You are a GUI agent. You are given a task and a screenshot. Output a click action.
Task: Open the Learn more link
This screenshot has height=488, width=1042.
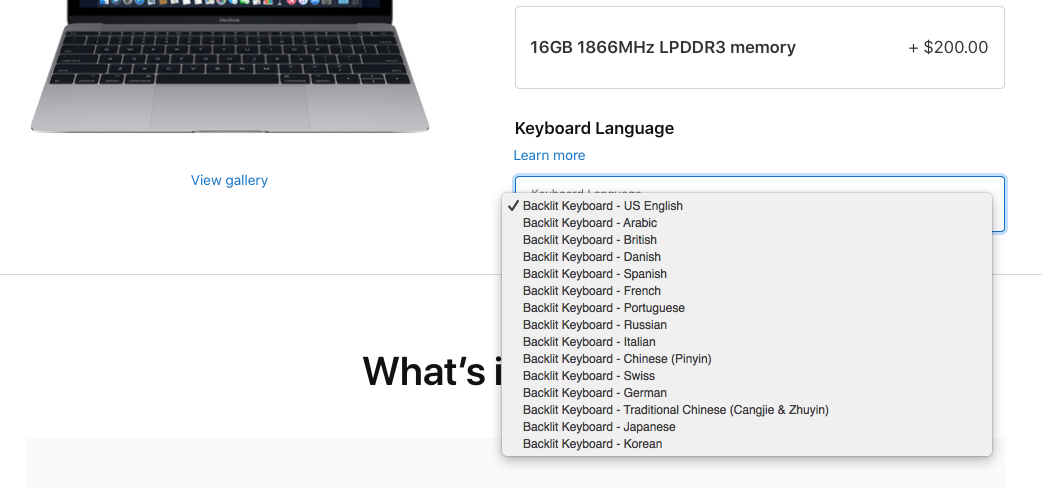(x=550, y=156)
